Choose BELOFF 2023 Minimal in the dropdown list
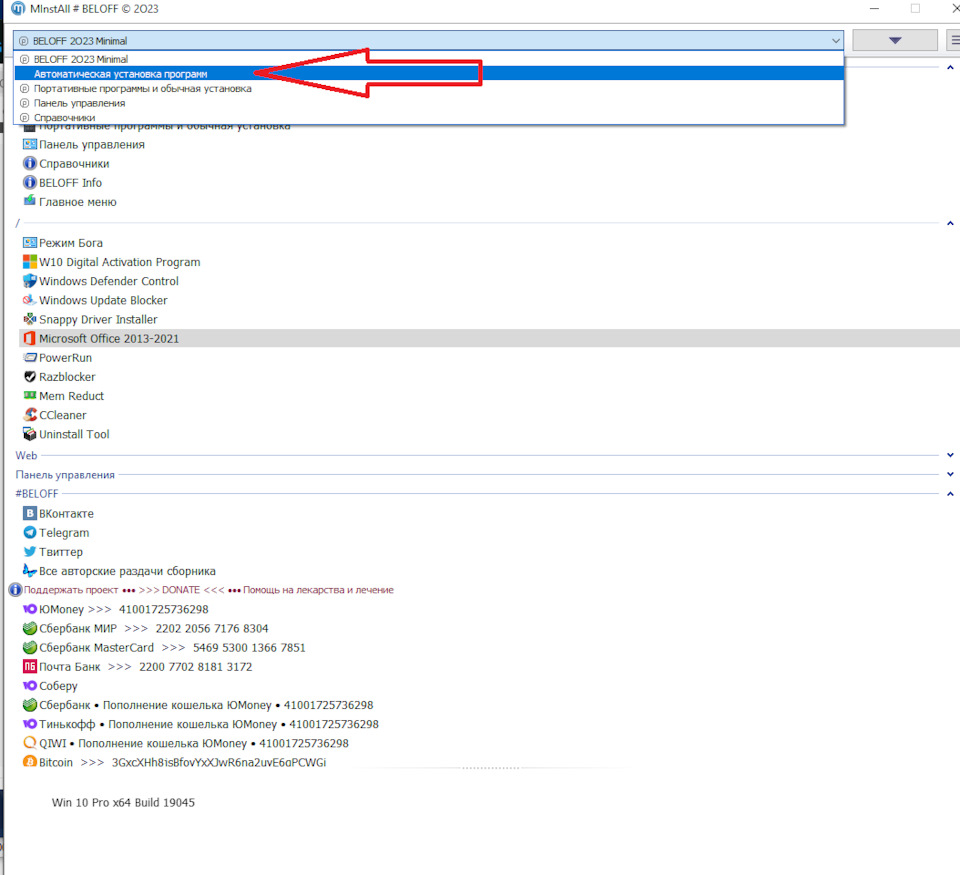Image resolution: width=960 pixels, height=875 pixels. coord(428,59)
